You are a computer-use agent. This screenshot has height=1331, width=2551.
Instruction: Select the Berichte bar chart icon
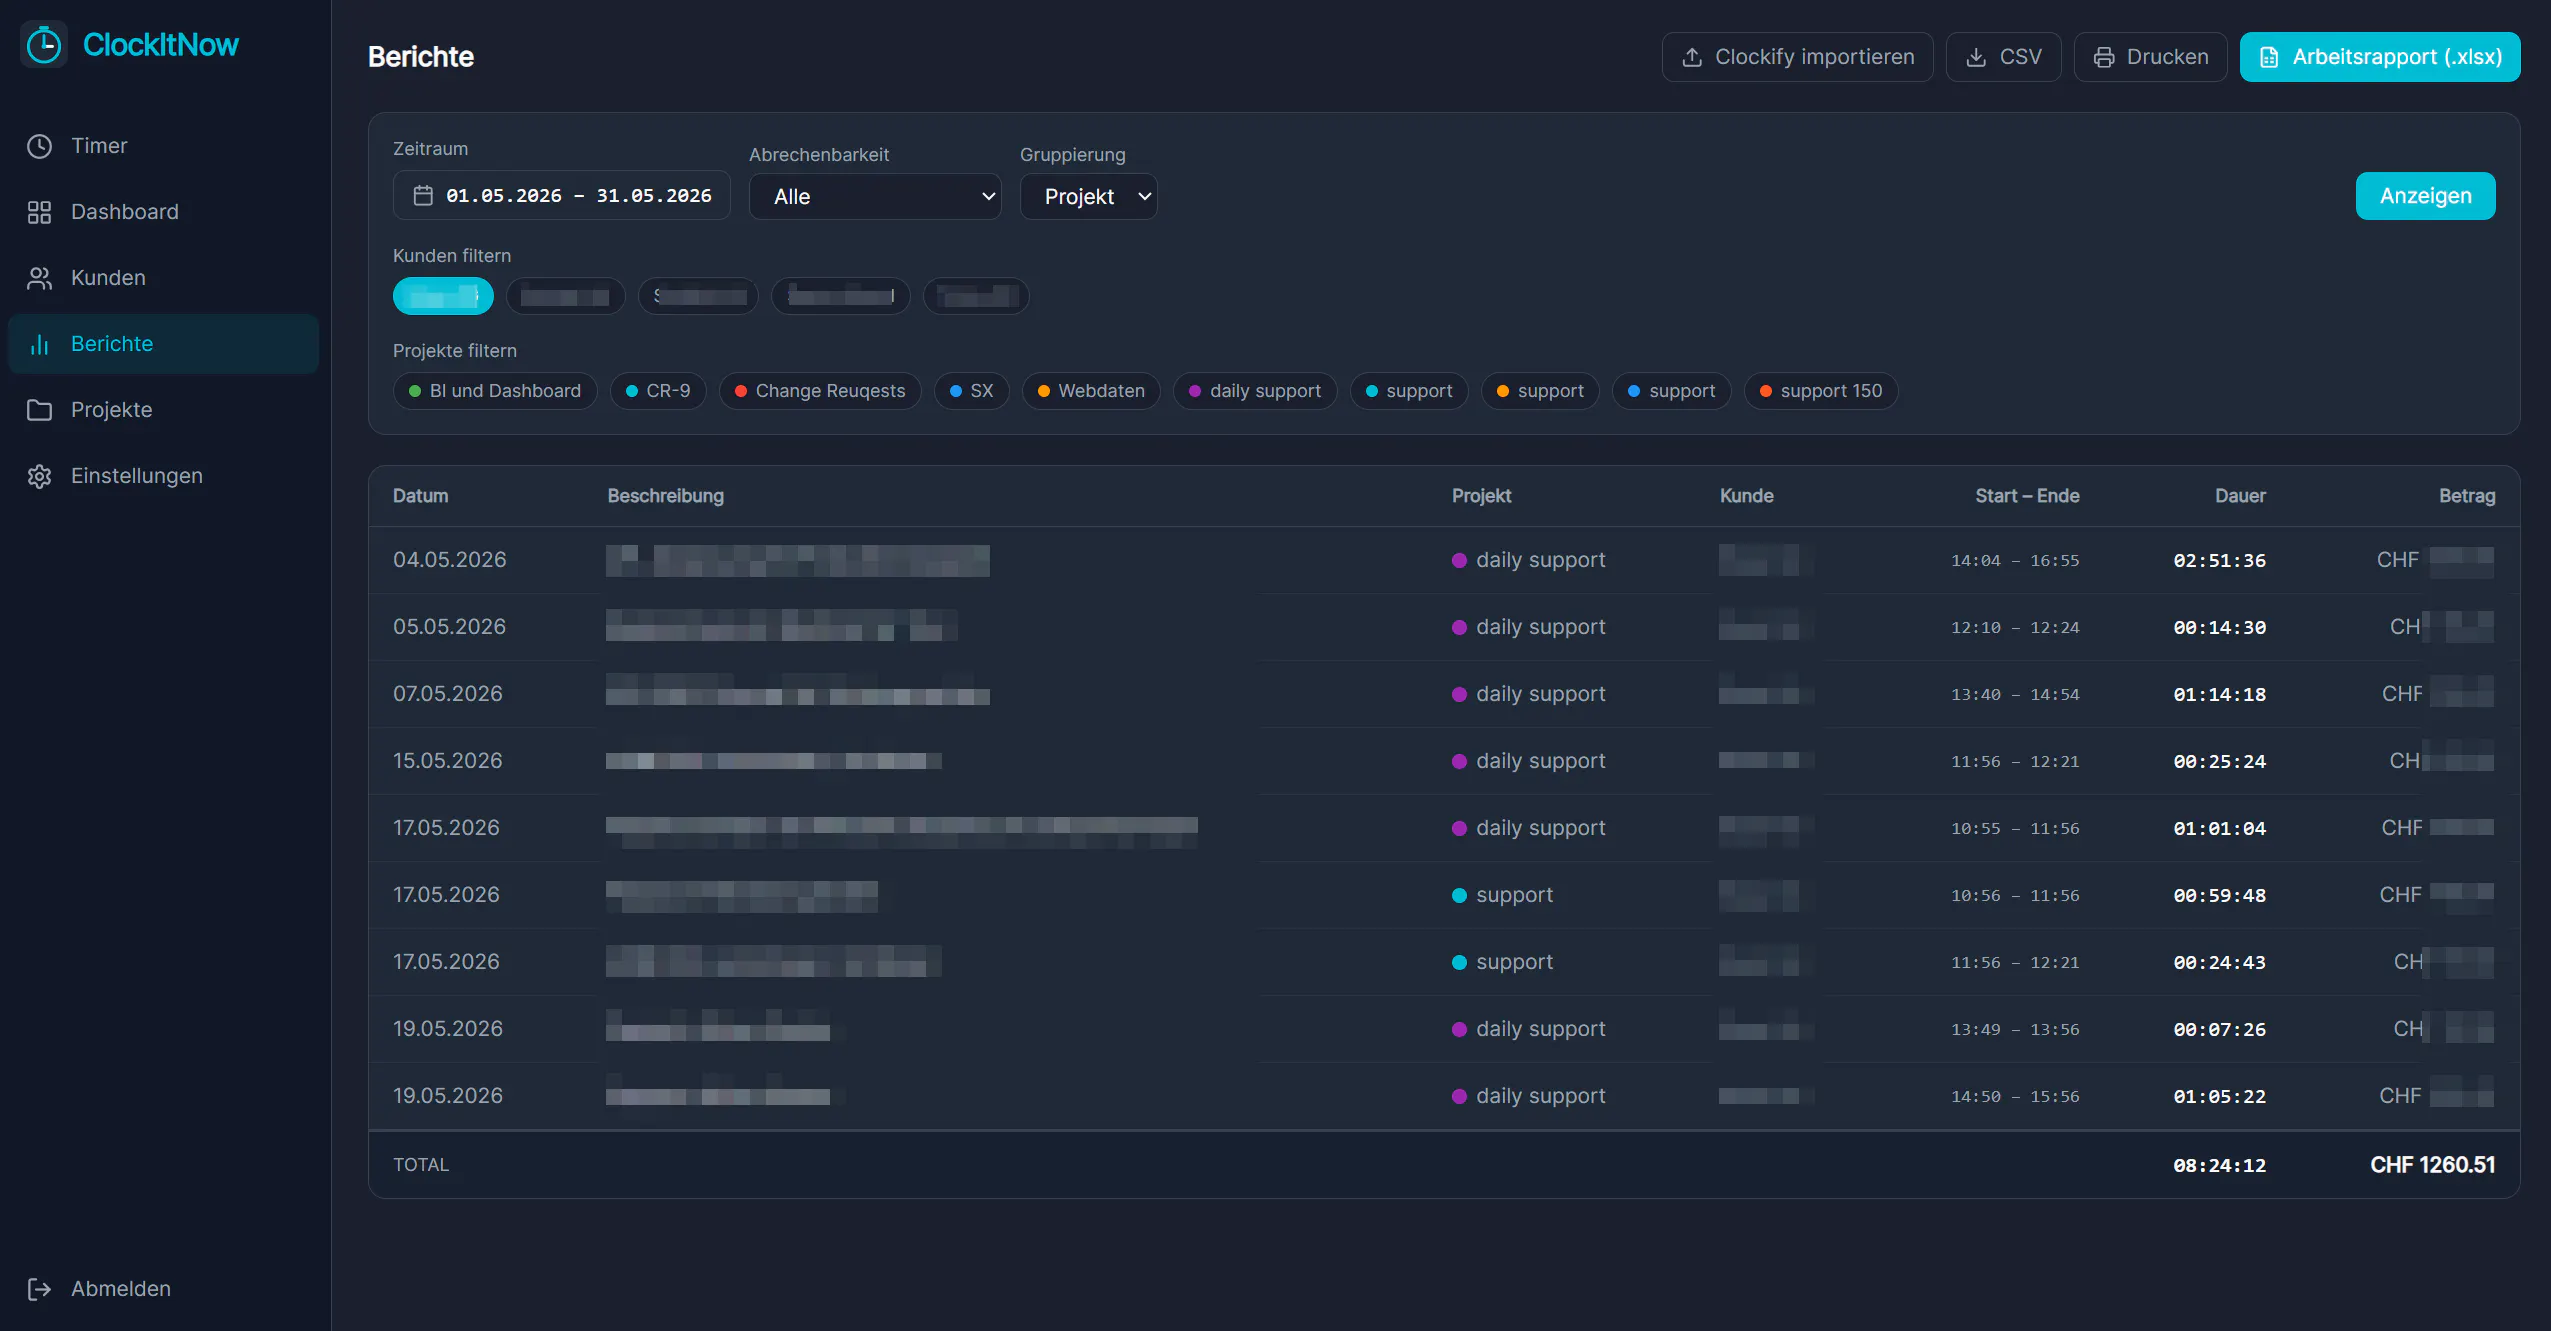pos(39,344)
